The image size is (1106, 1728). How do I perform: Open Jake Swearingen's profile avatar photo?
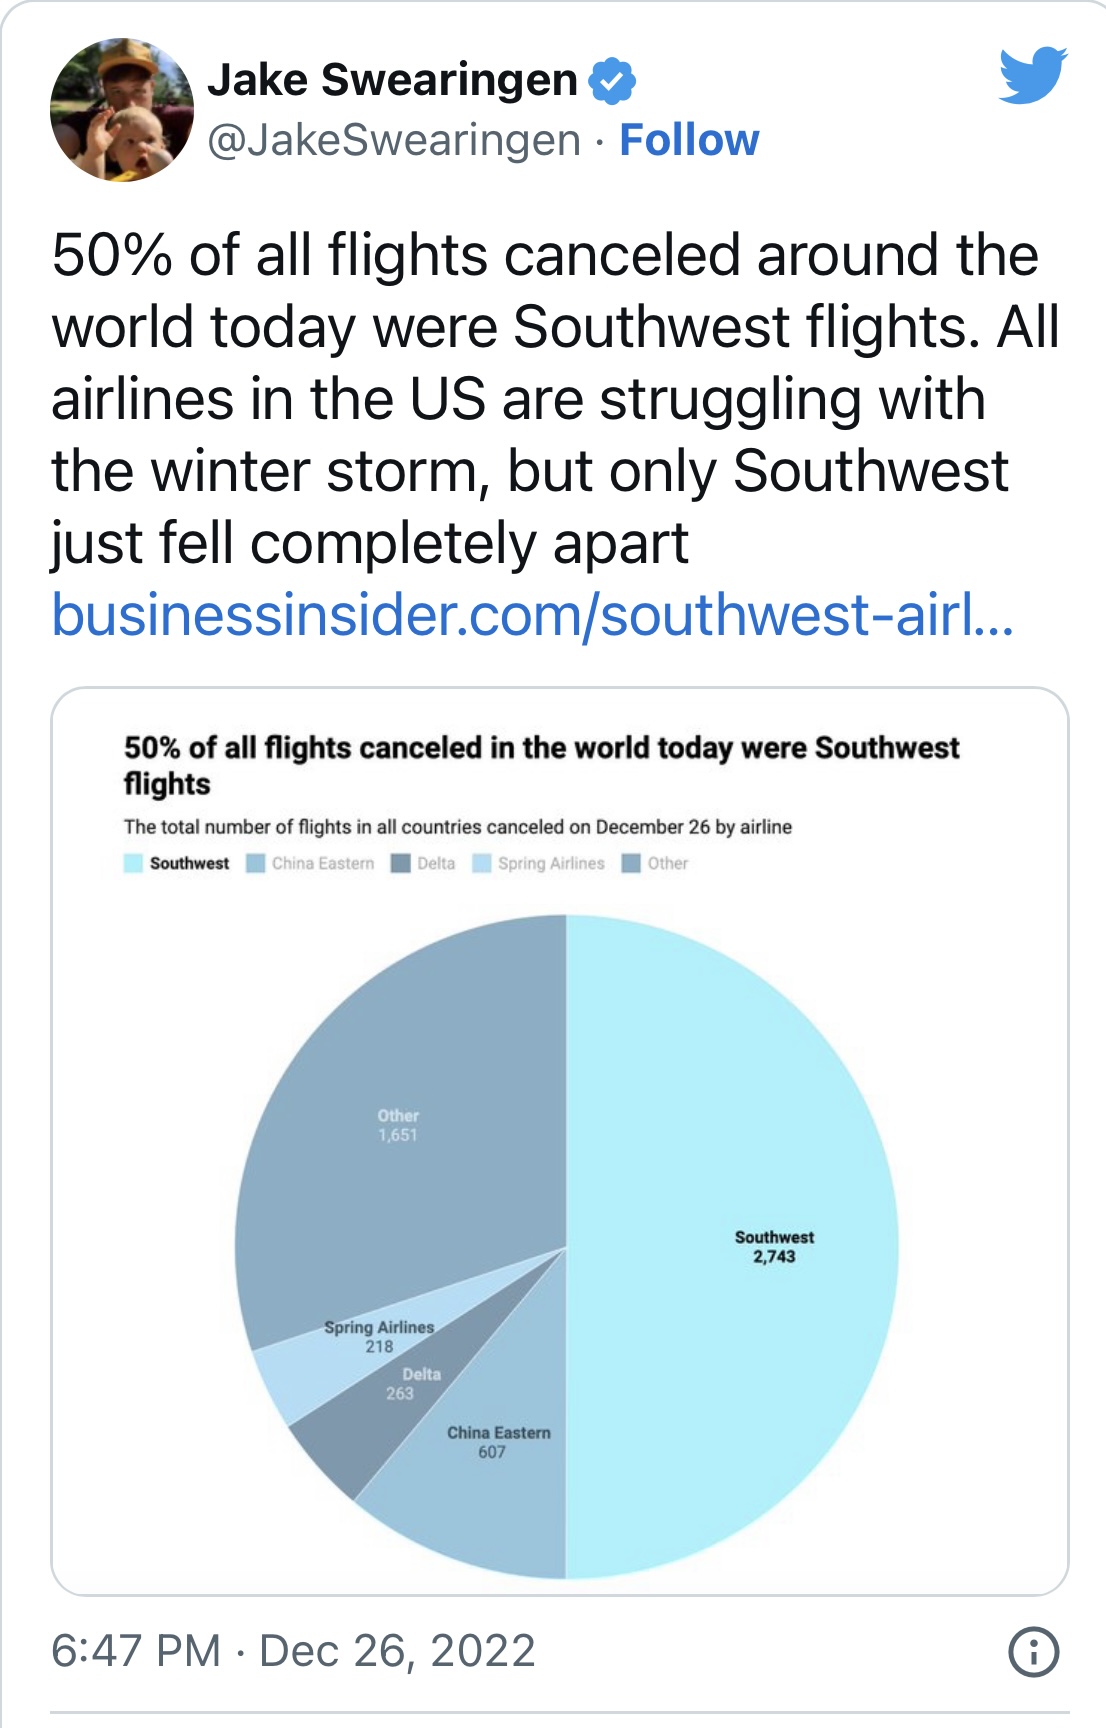point(122,110)
